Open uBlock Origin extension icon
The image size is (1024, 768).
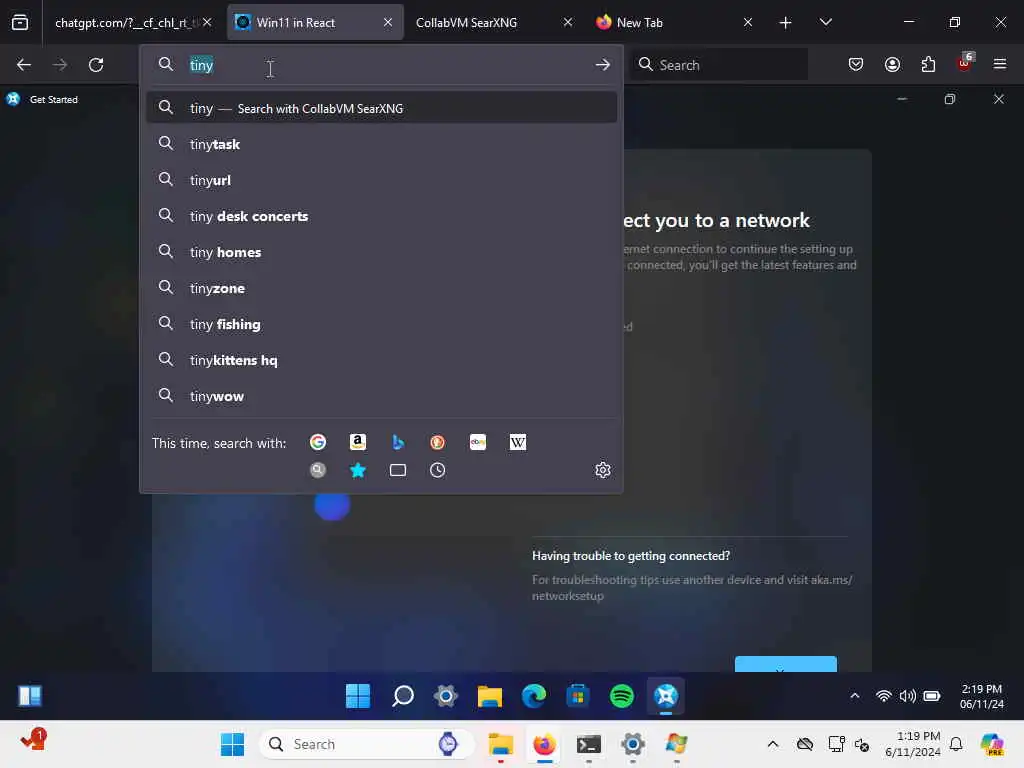click(x=965, y=63)
